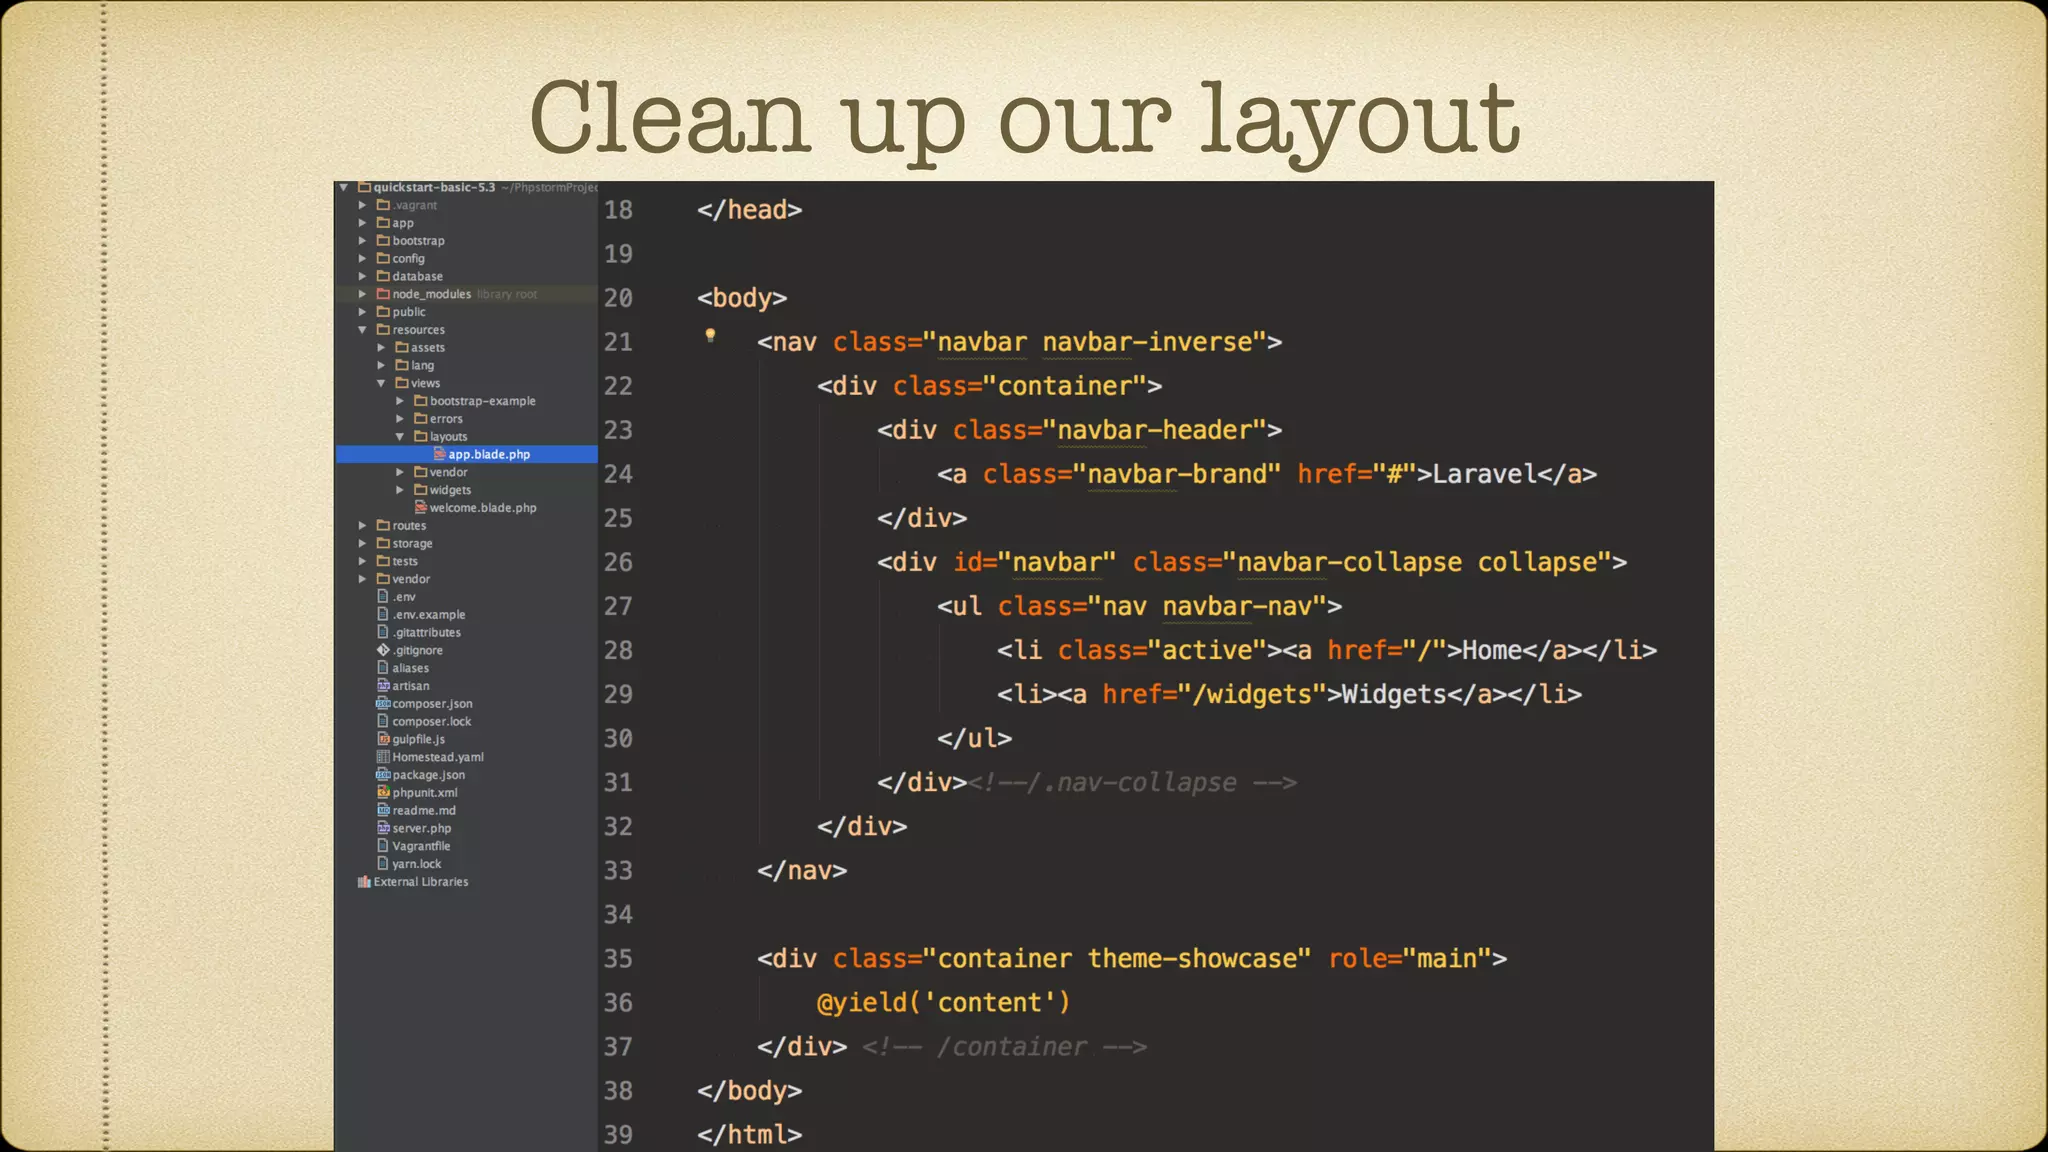Click the widgets folder icon
The width and height of the screenshot is (2048, 1152).
point(421,490)
